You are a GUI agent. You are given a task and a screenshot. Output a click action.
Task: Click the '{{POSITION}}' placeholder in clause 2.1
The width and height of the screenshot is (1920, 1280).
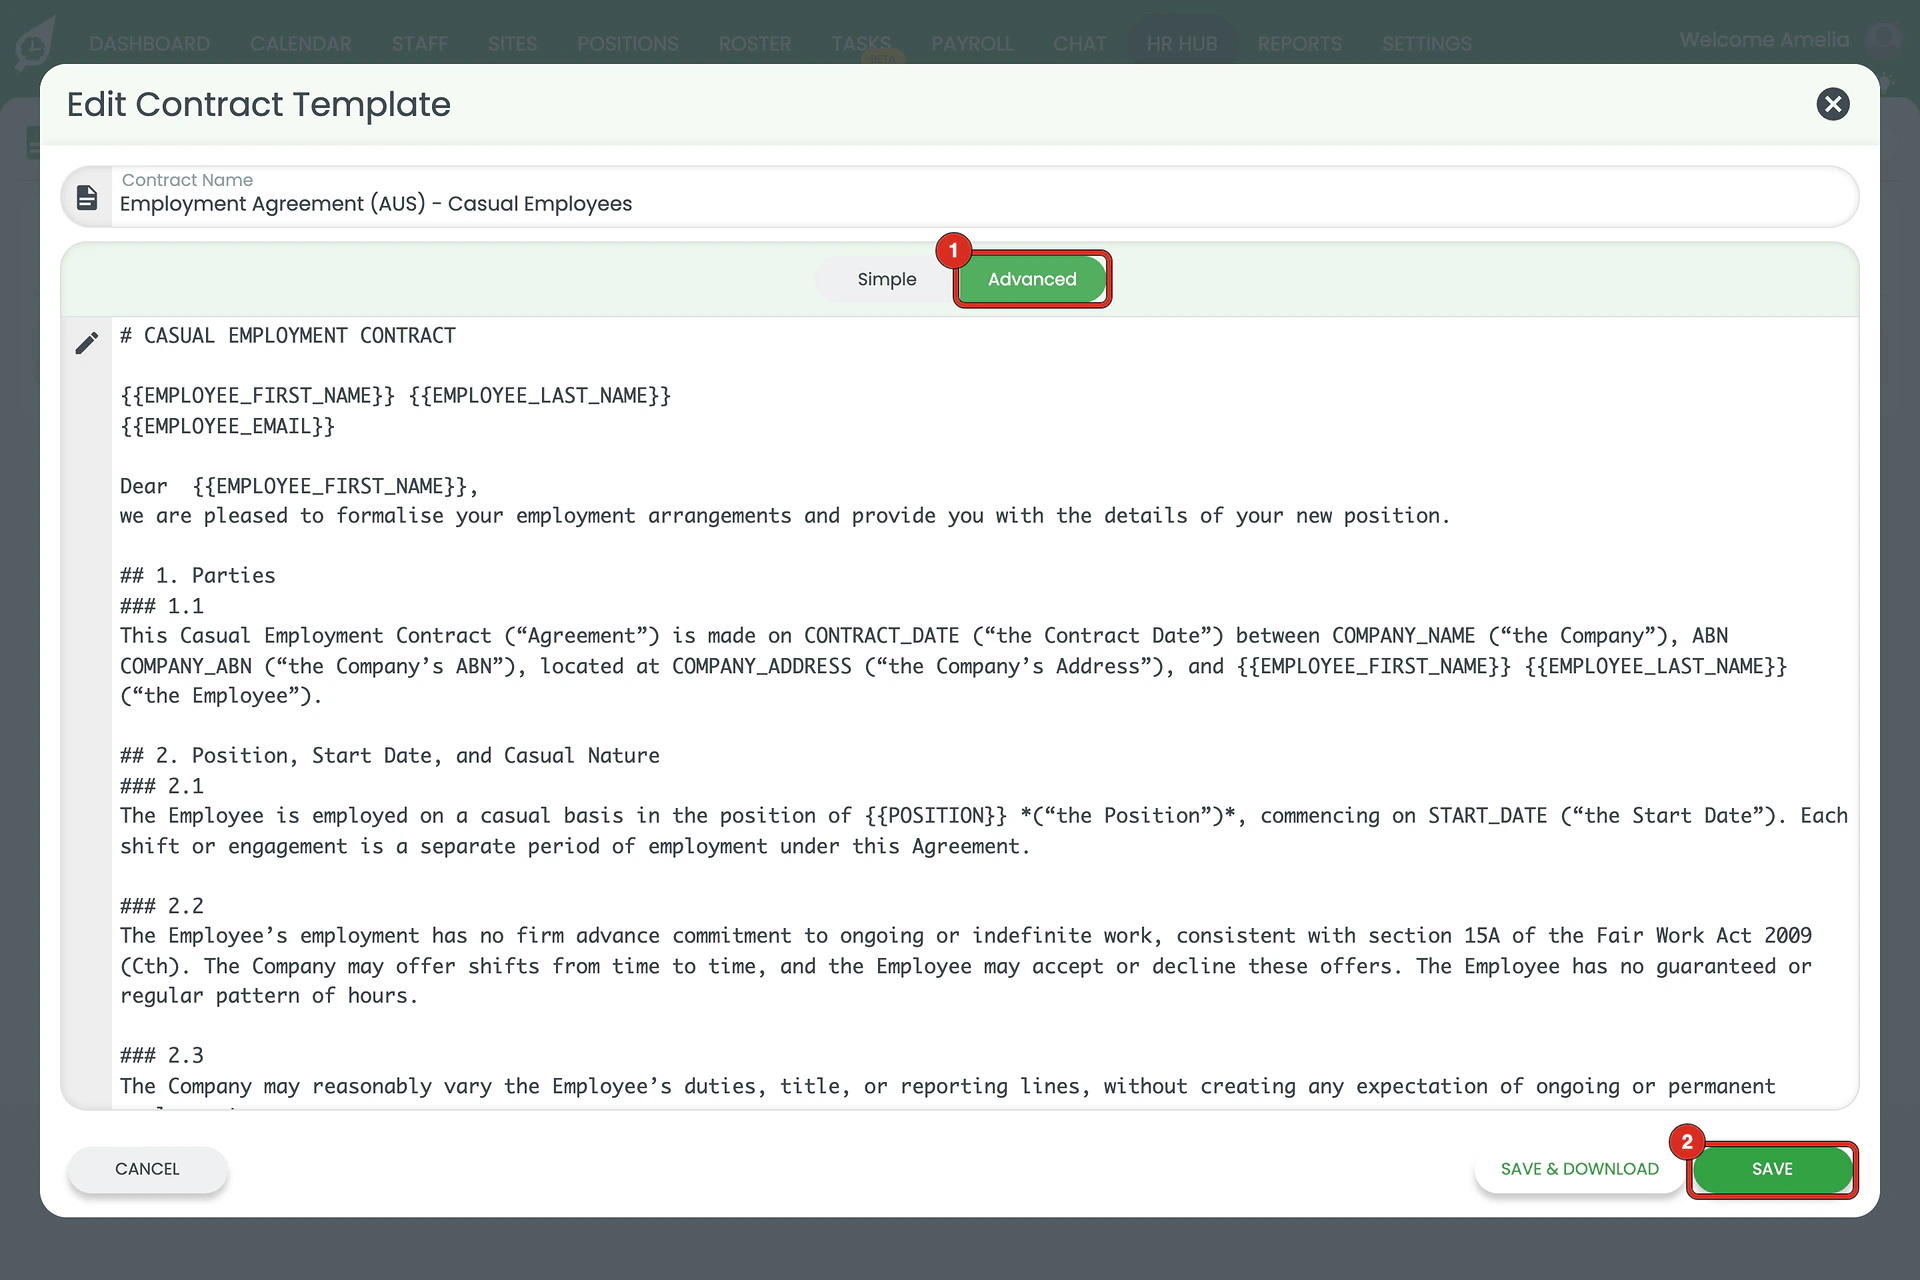936,816
